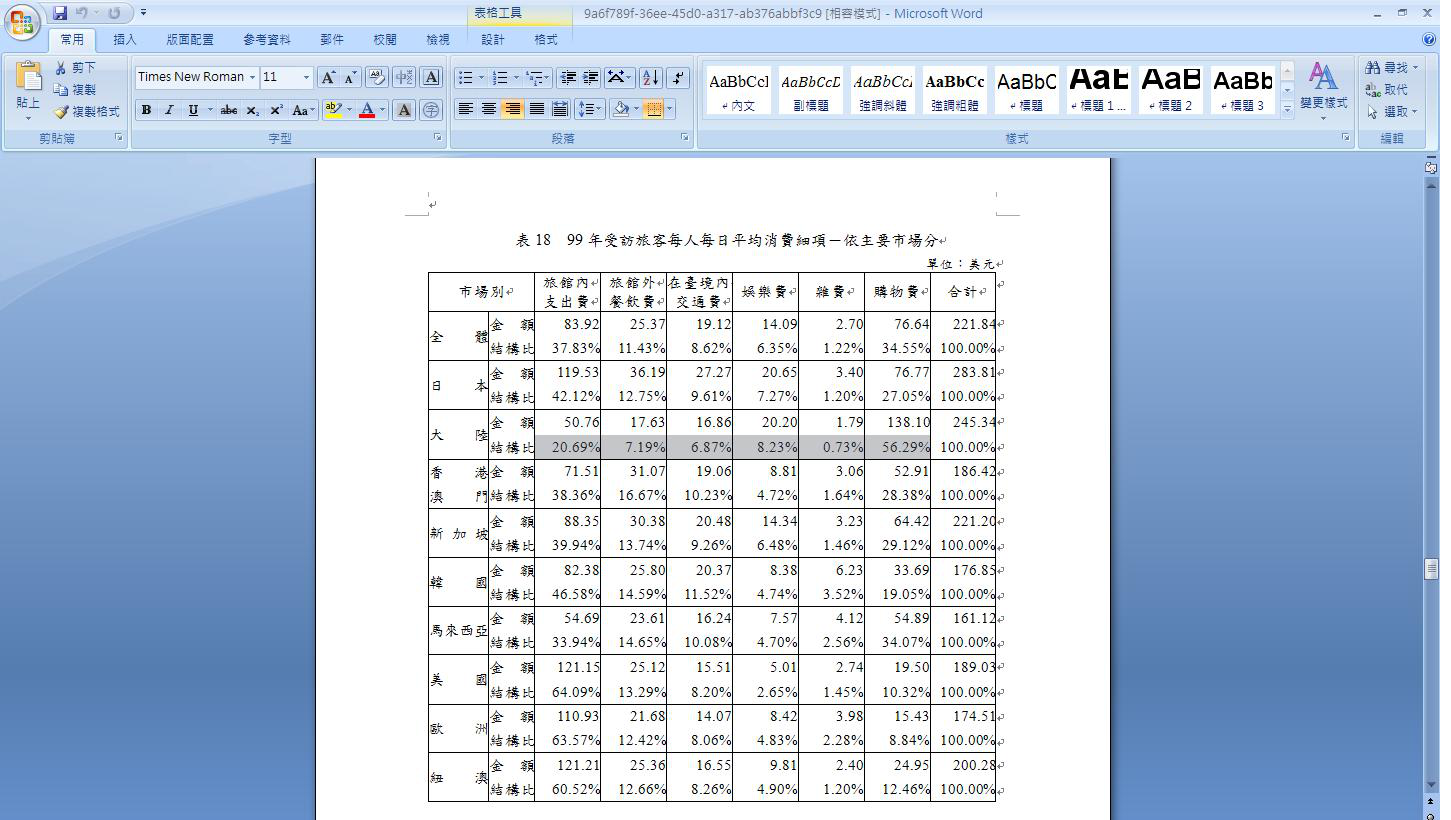Click the Shrink Font icon

point(350,77)
